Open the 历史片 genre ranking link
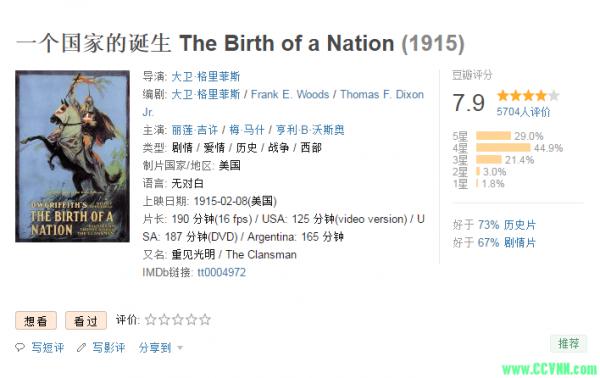This screenshot has width=600, height=378. [x=519, y=225]
